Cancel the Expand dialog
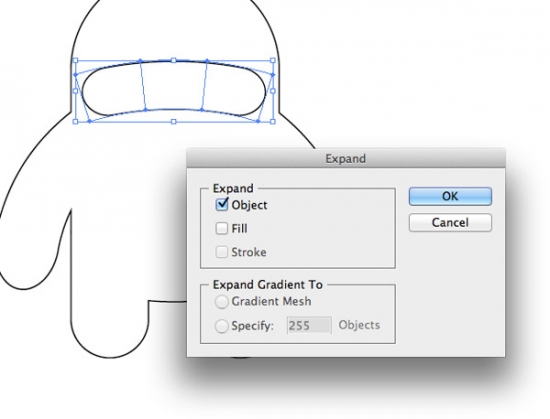550x419 pixels. click(450, 222)
